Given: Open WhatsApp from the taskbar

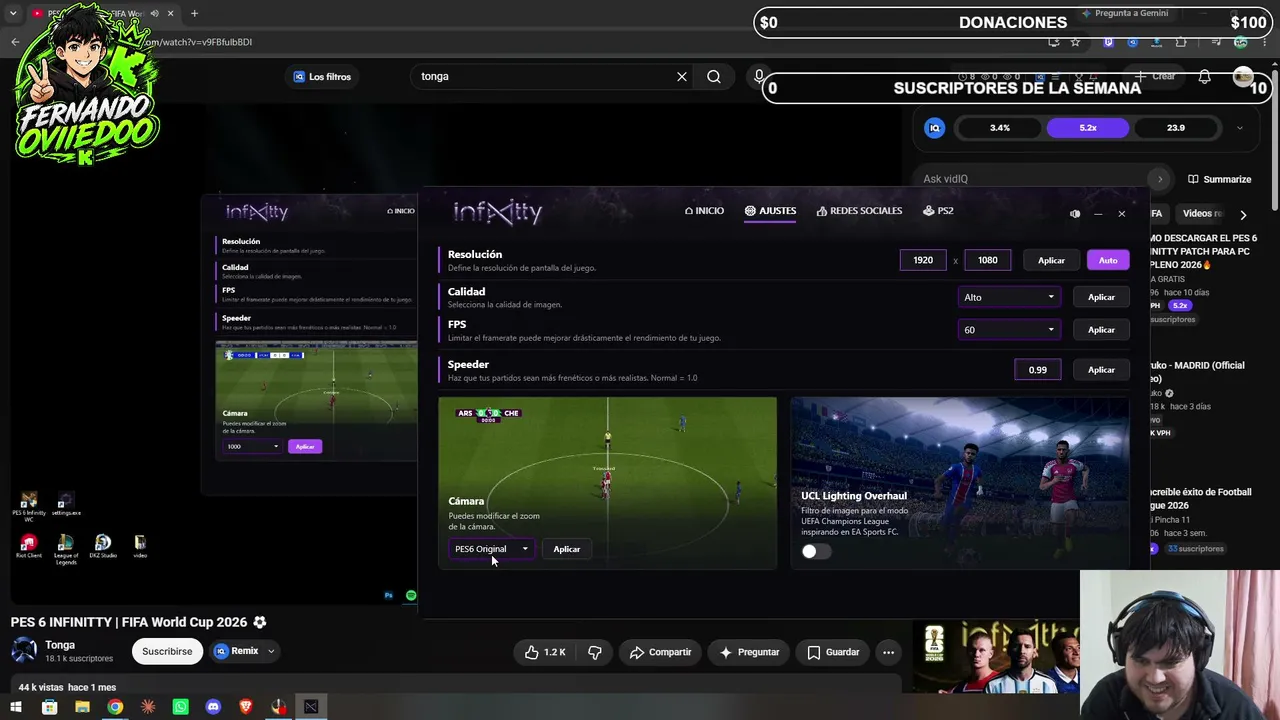Looking at the screenshot, I should pos(180,707).
